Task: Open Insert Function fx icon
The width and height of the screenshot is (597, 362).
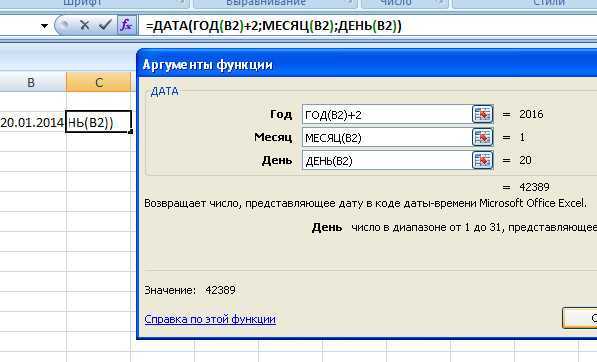Action: click(x=126, y=26)
